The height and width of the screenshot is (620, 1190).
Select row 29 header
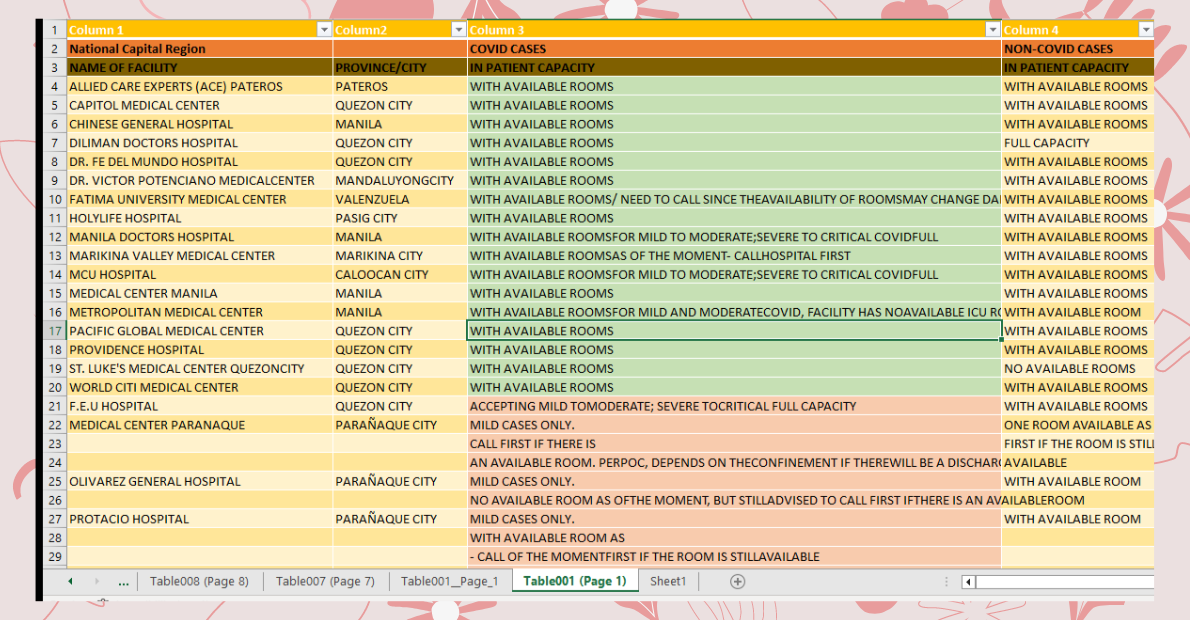point(55,556)
